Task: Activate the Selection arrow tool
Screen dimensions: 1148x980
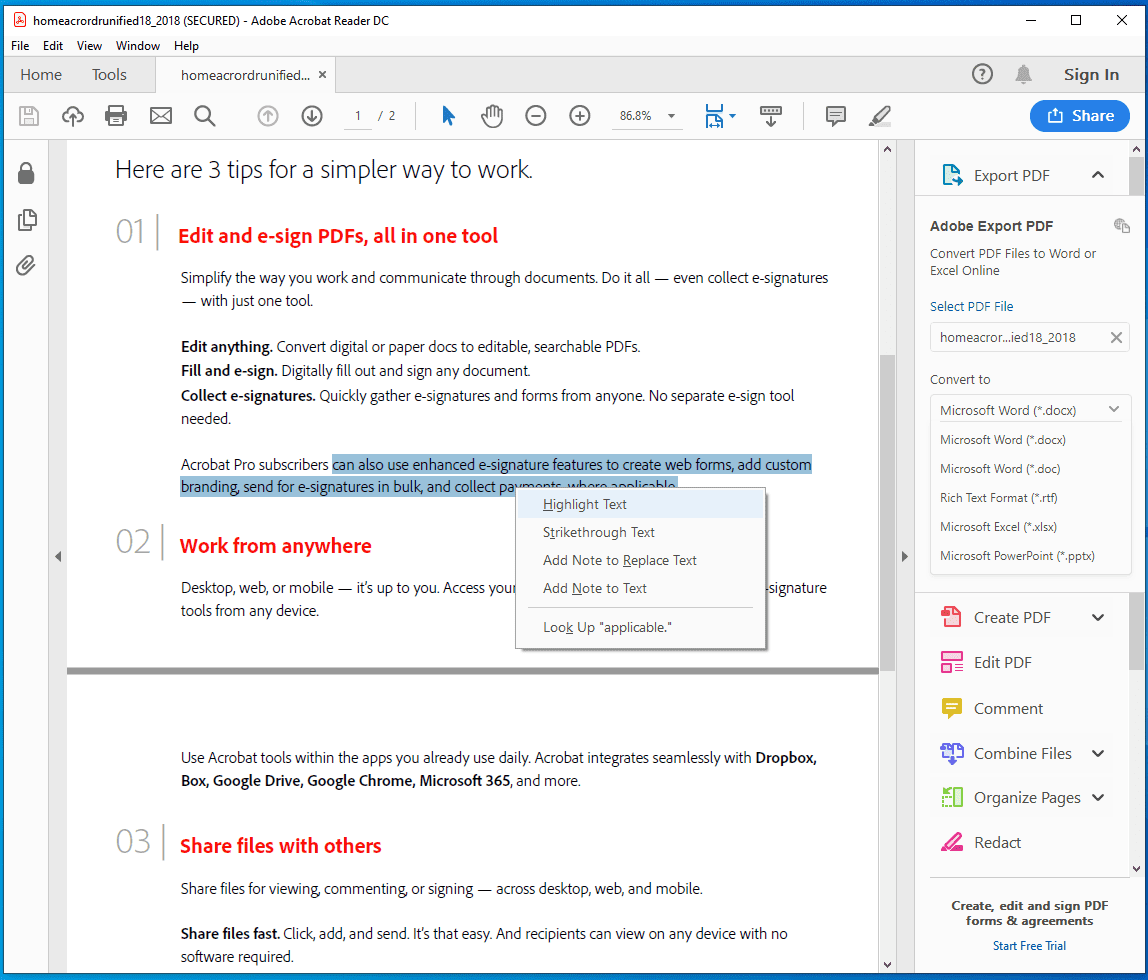Action: click(448, 116)
